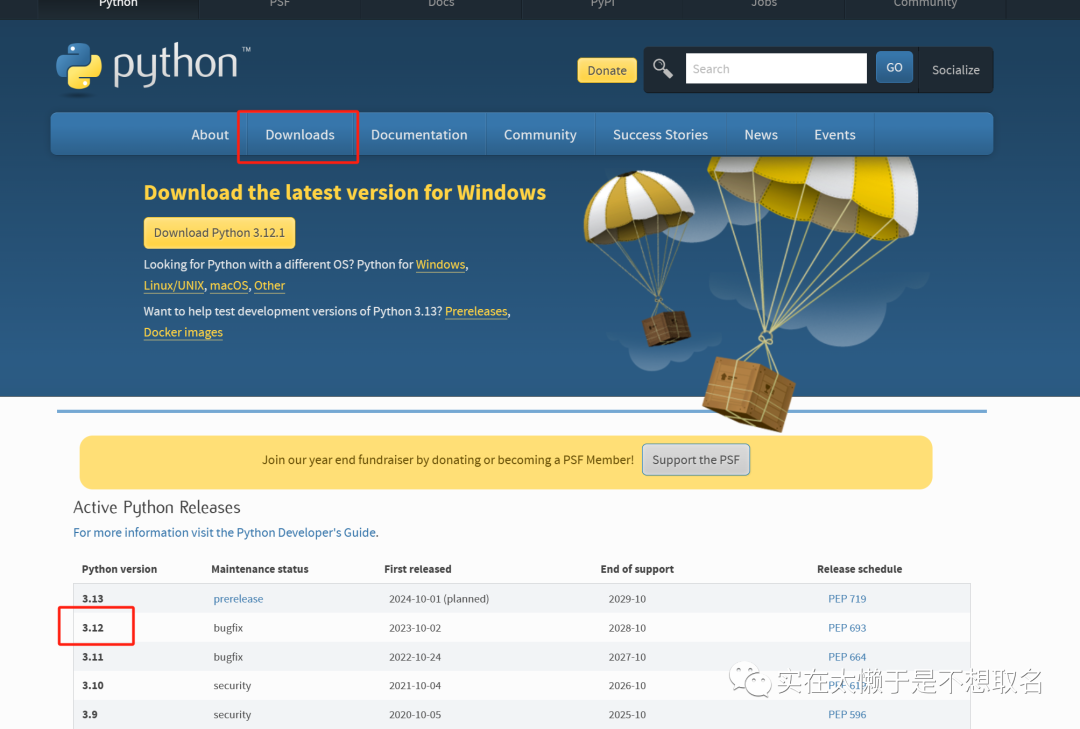Open the Docker images link
The height and width of the screenshot is (729, 1080).
[x=183, y=333]
